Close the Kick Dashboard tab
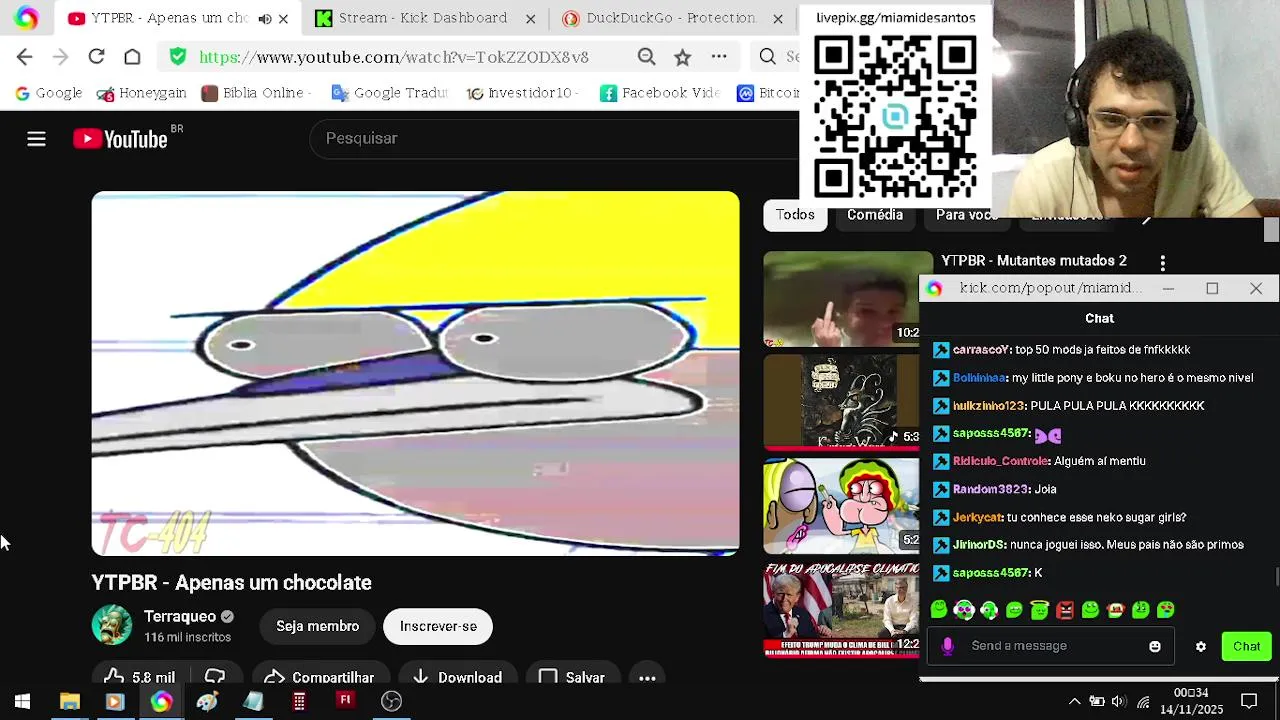Viewport: 1280px width, 720px height. coord(530,18)
